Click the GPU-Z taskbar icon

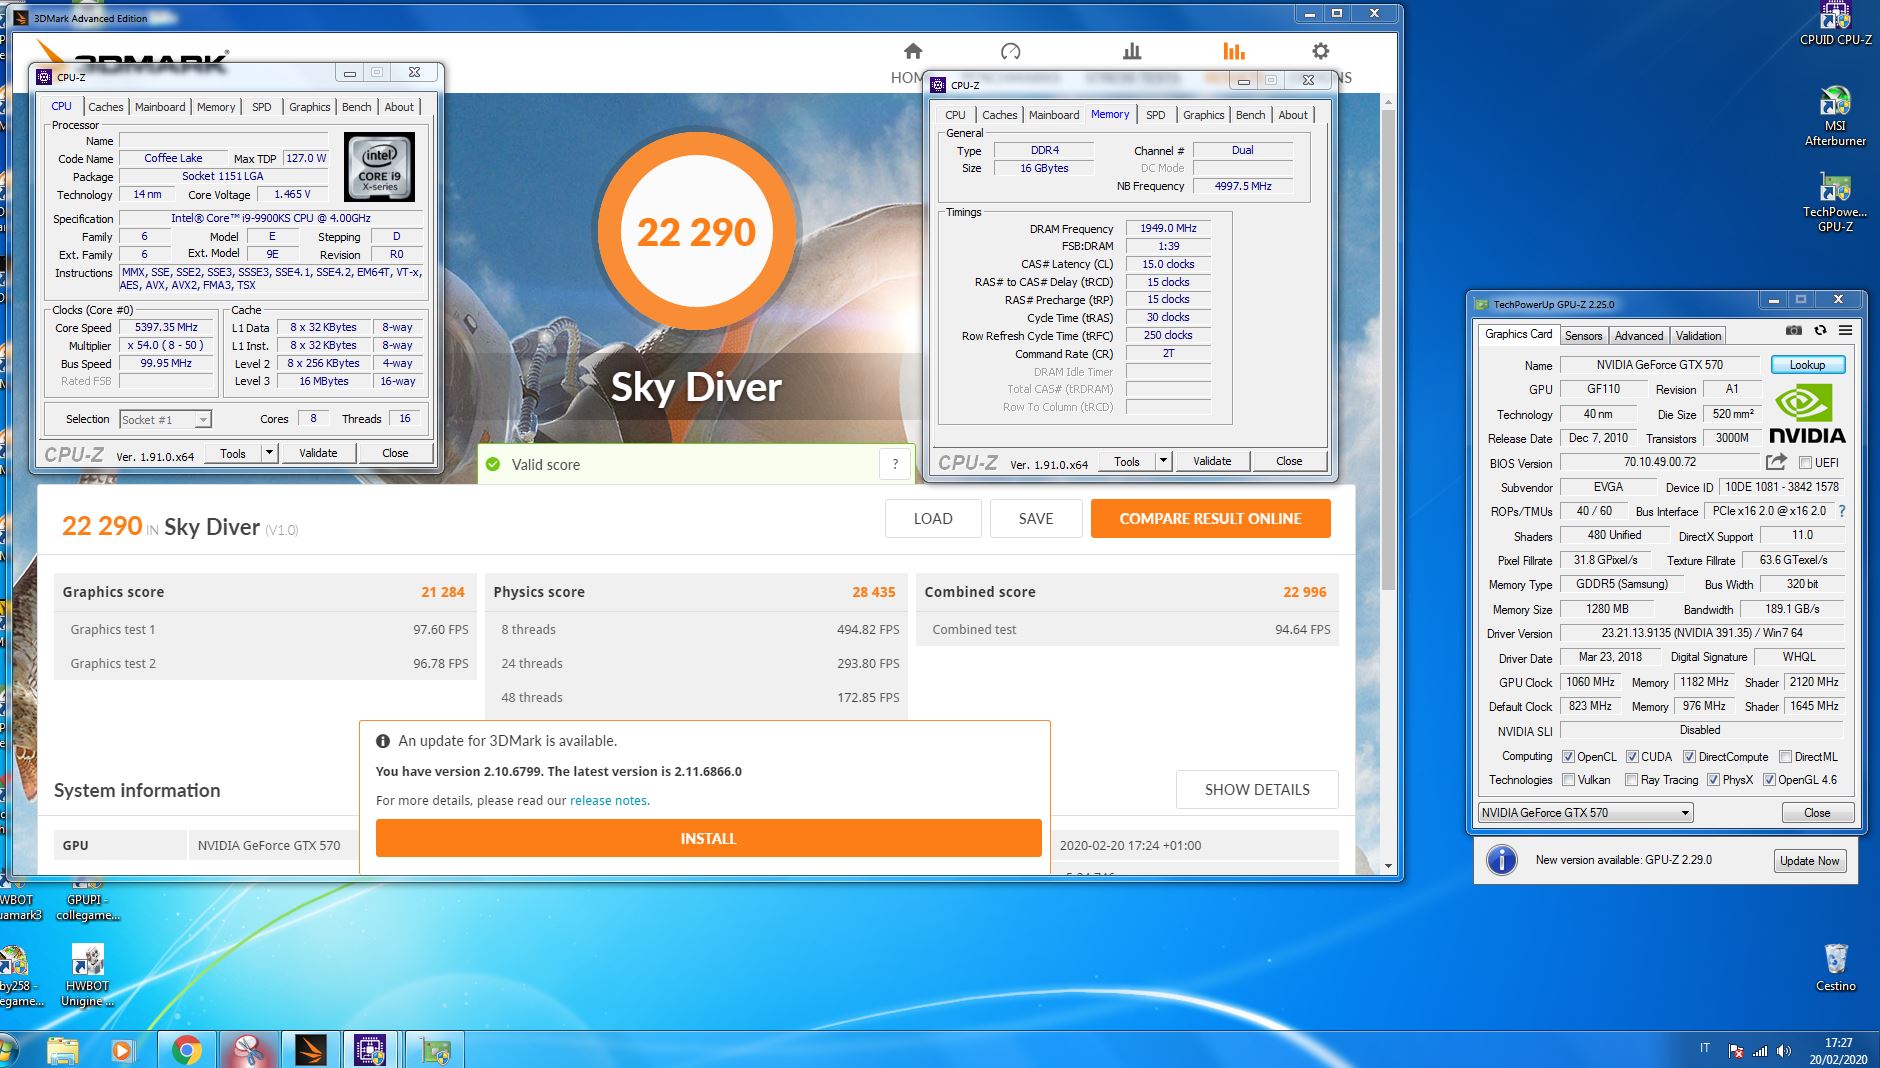pos(435,1050)
